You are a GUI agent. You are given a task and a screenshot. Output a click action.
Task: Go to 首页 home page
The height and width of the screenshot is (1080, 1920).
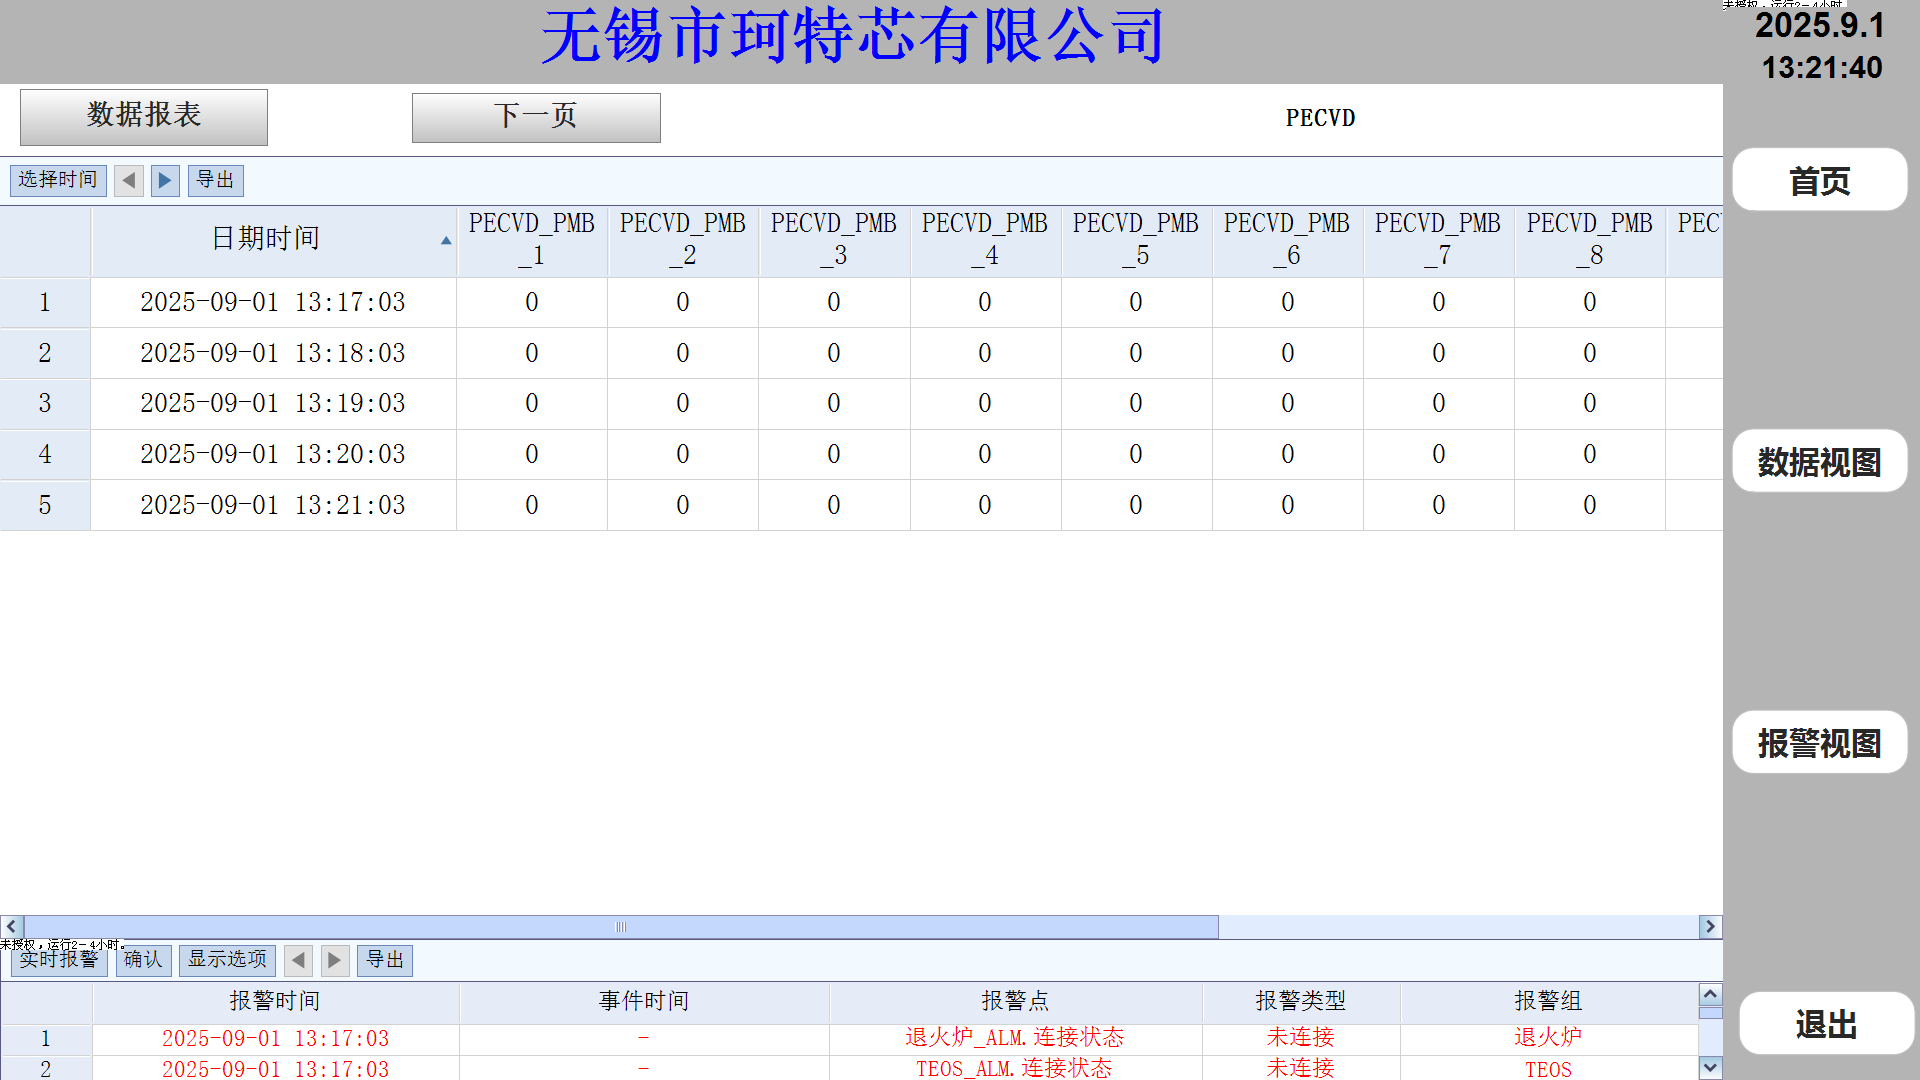[x=1819, y=181]
